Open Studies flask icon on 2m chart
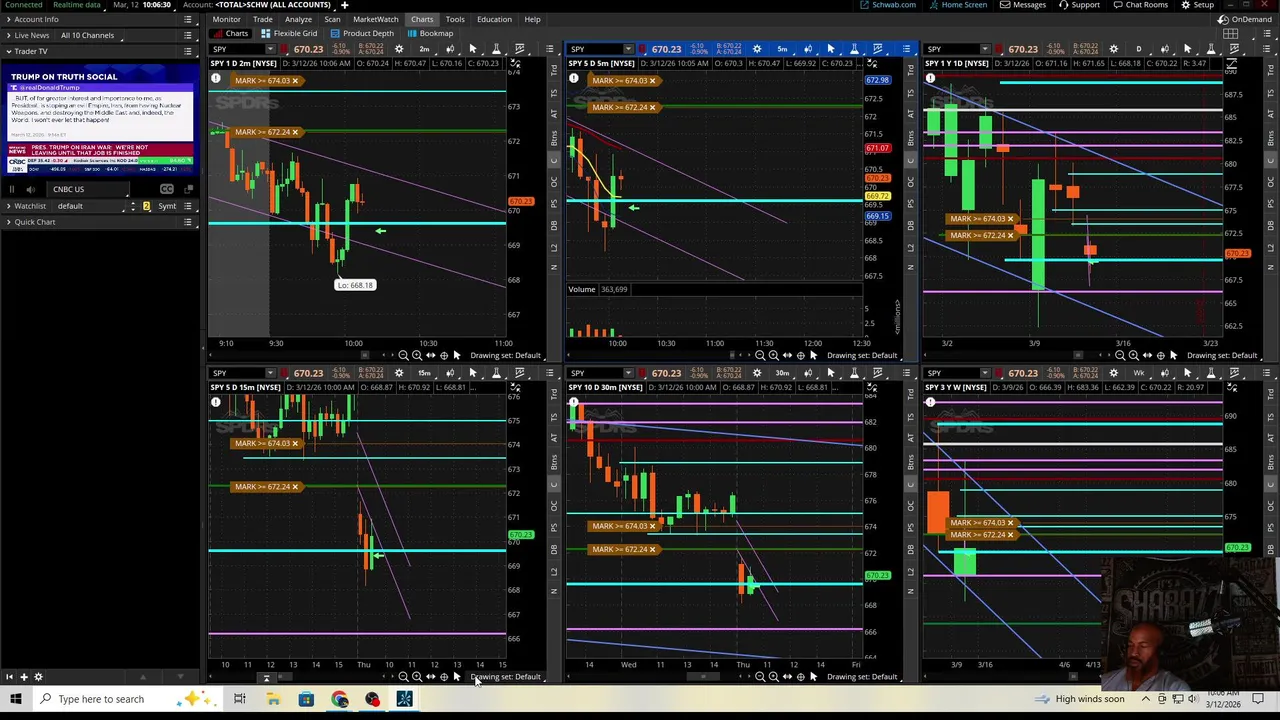The image size is (1280, 720). coord(496,49)
